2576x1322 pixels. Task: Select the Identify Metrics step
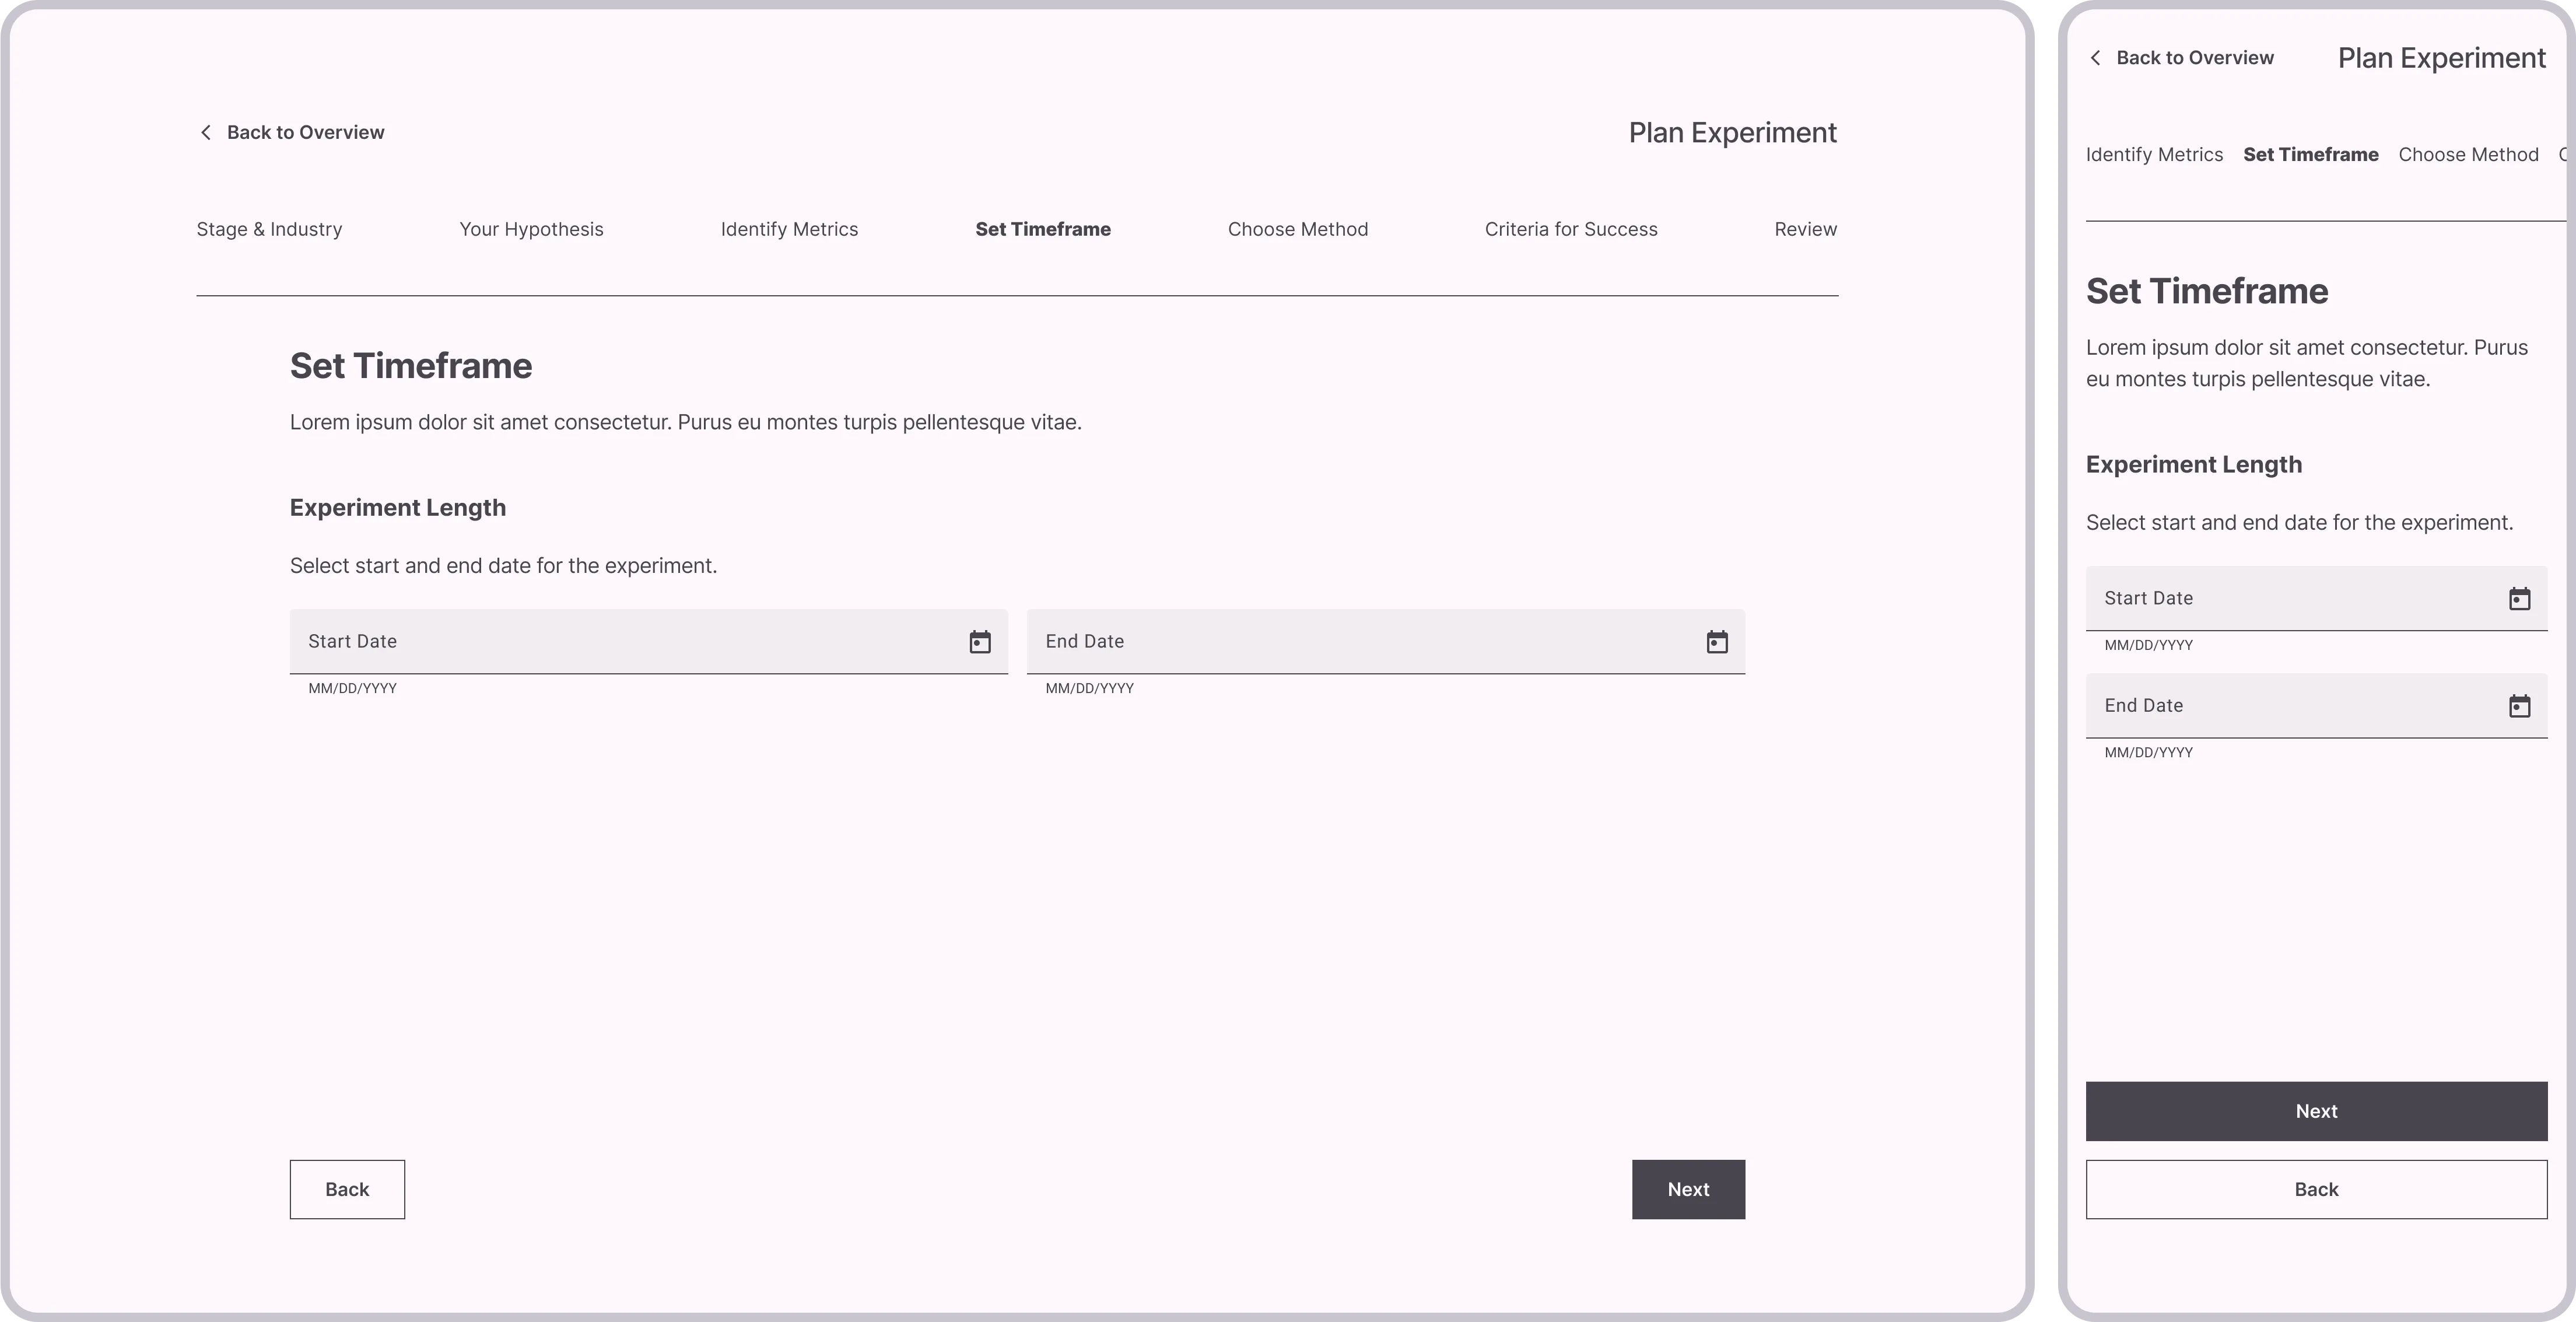(790, 229)
